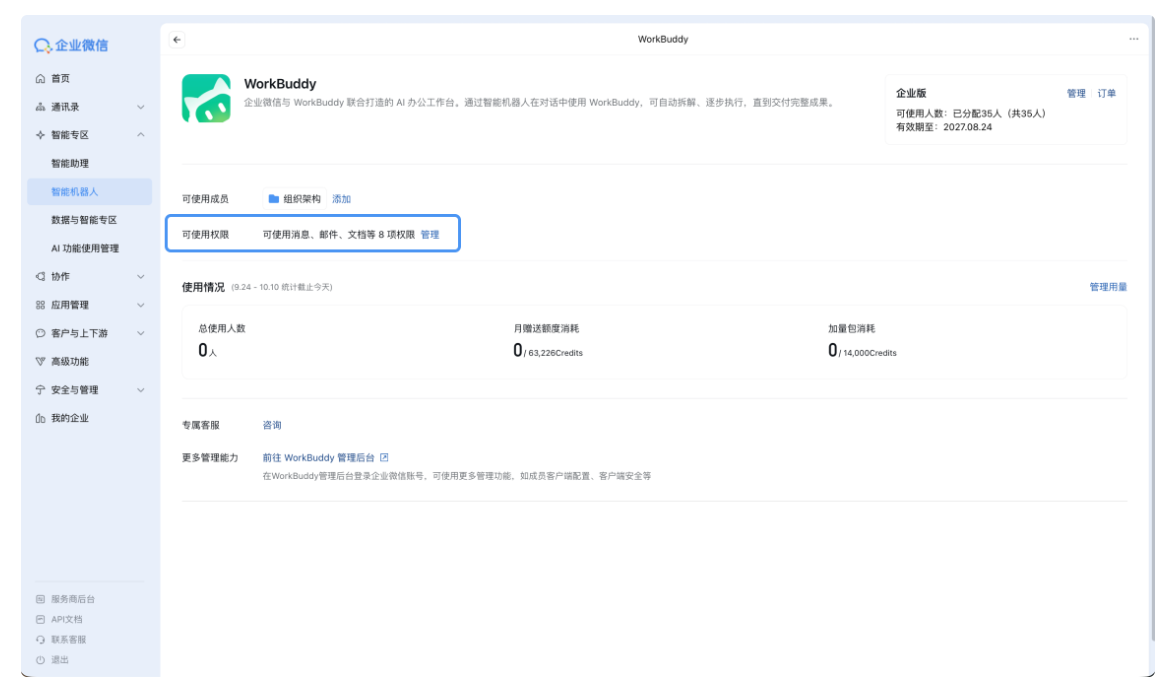Image resolution: width=1160 pixels, height=680 pixels.
Task: Open 订单 link in 企业版 card
Action: [1107, 93]
